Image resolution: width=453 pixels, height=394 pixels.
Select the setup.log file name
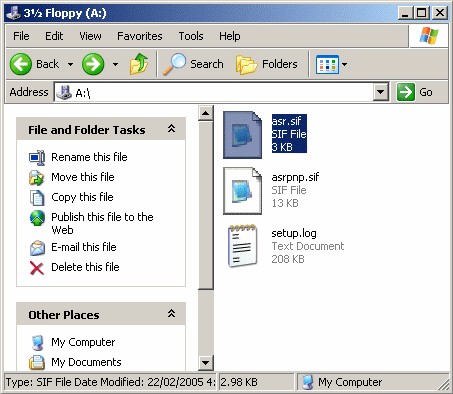coord(294,233)
